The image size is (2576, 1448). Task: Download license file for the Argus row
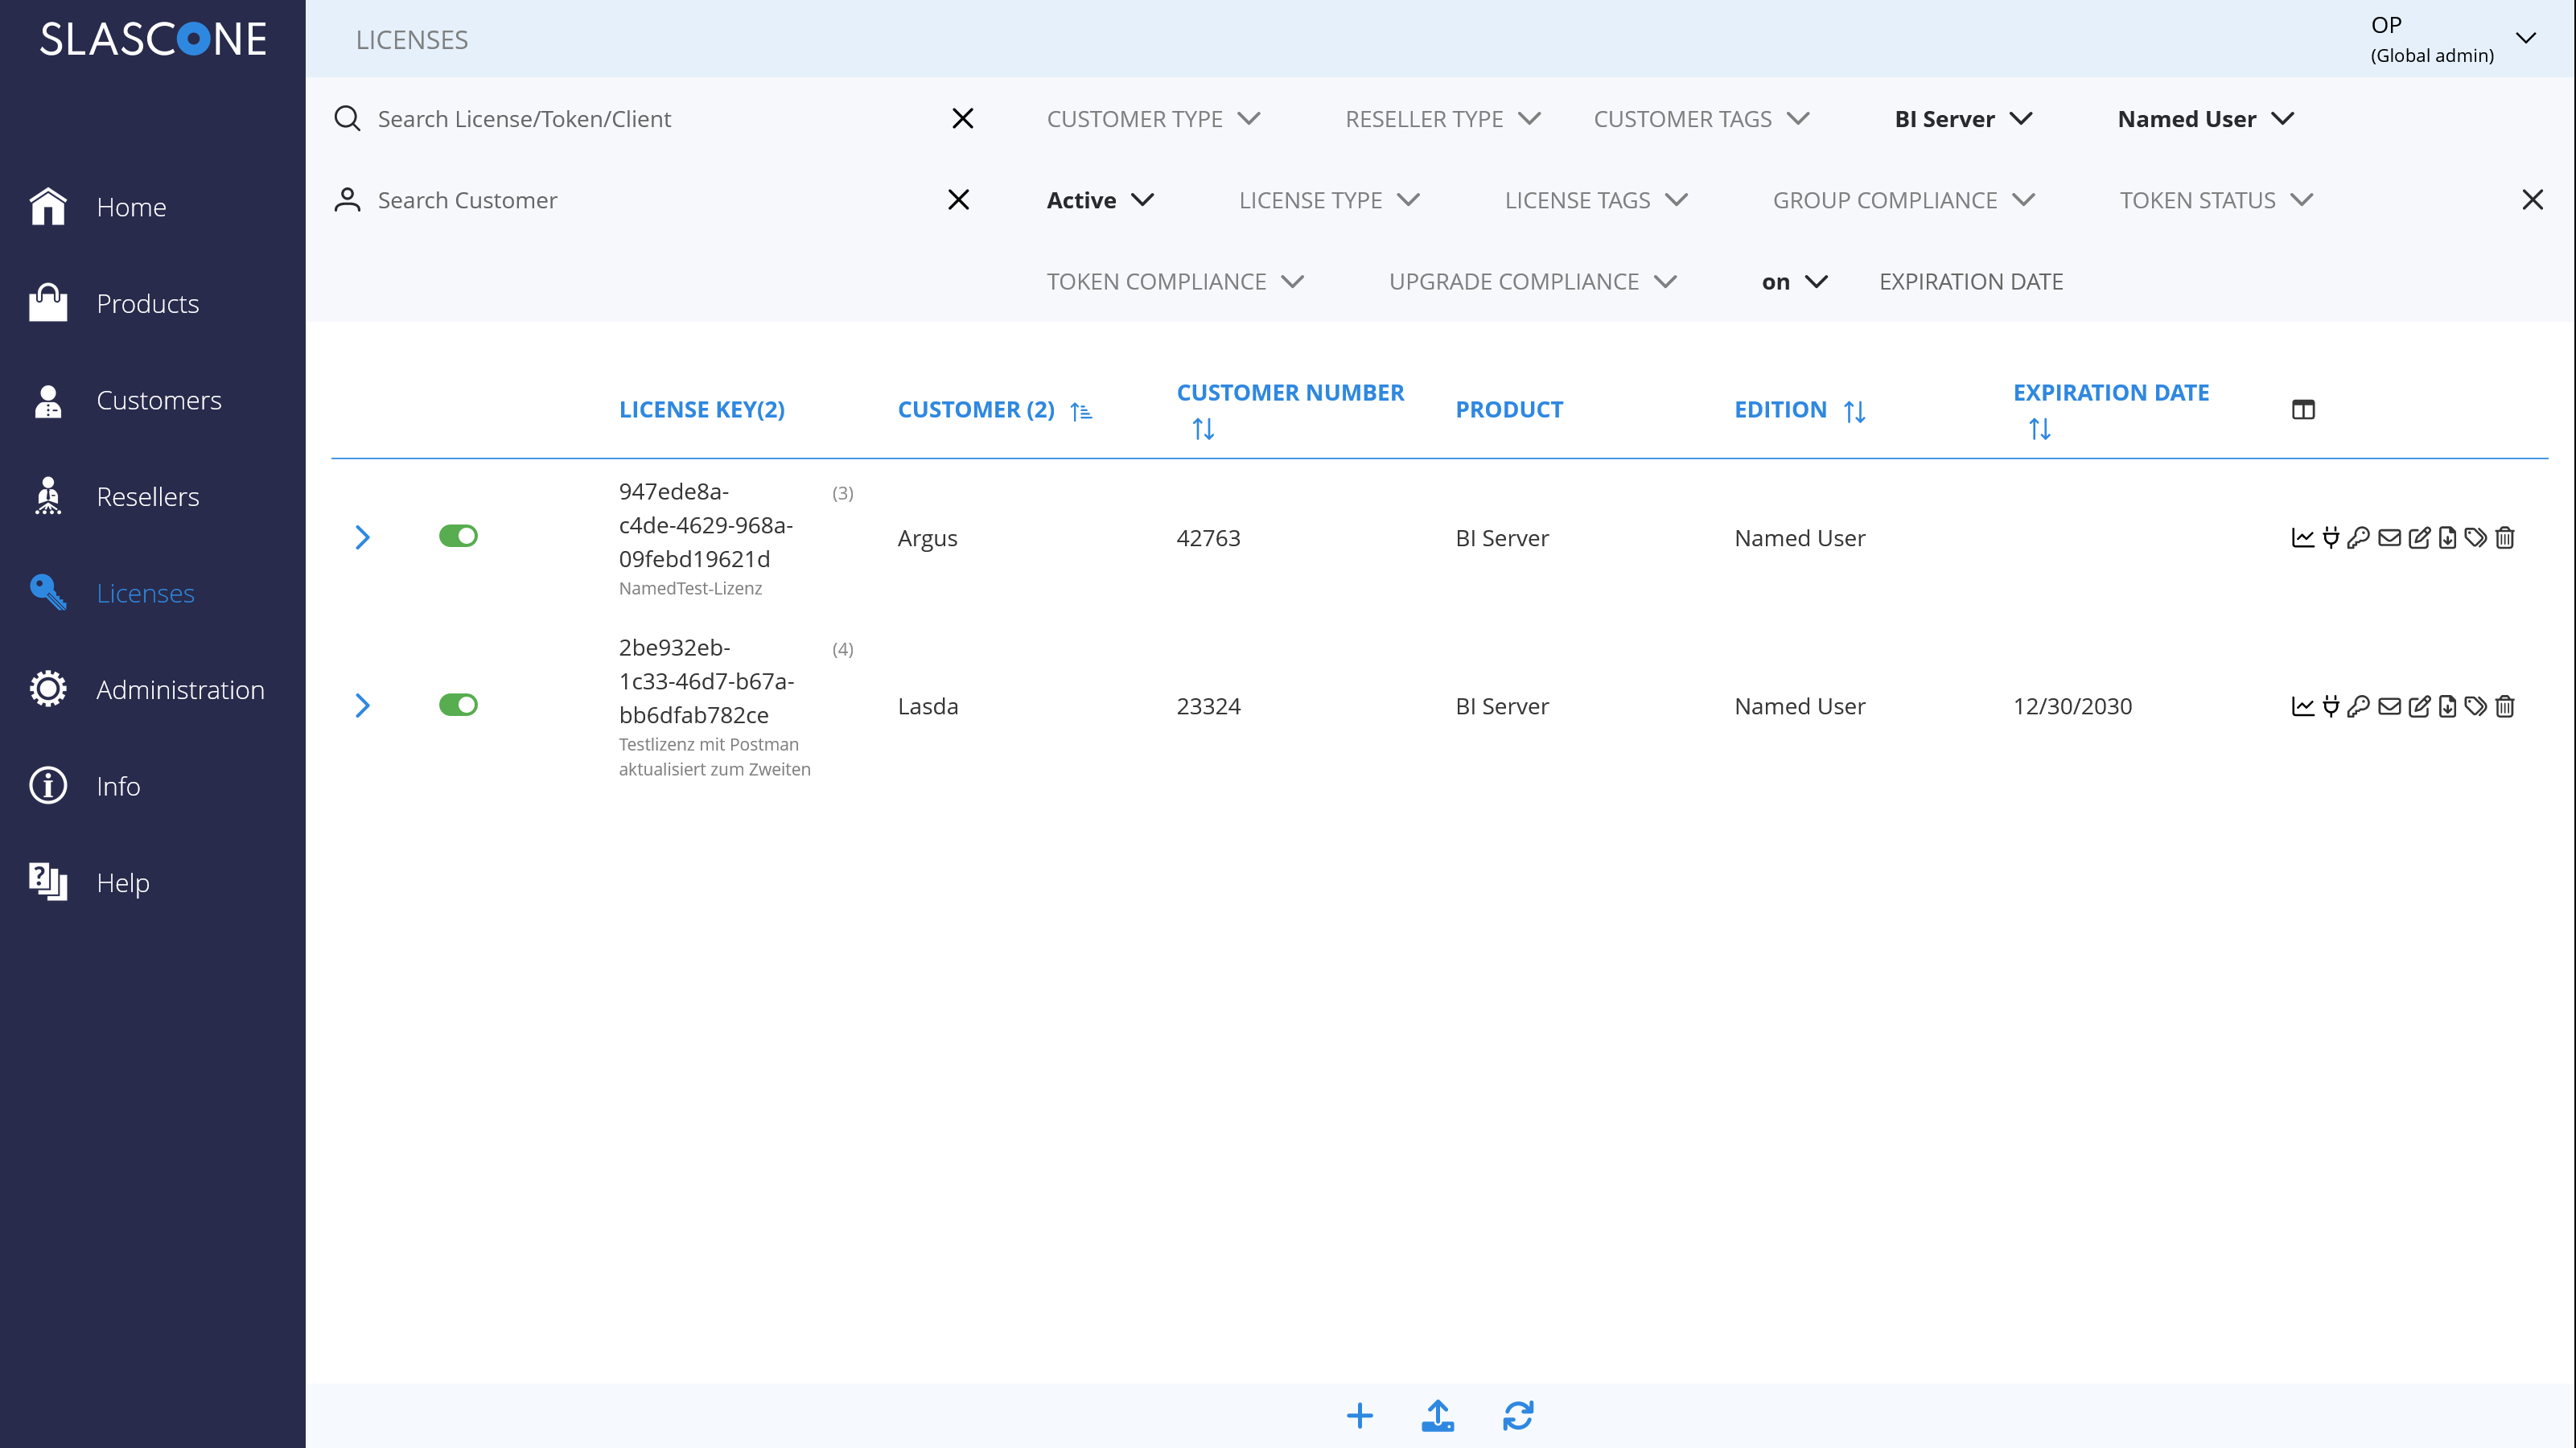(2447, 538)
